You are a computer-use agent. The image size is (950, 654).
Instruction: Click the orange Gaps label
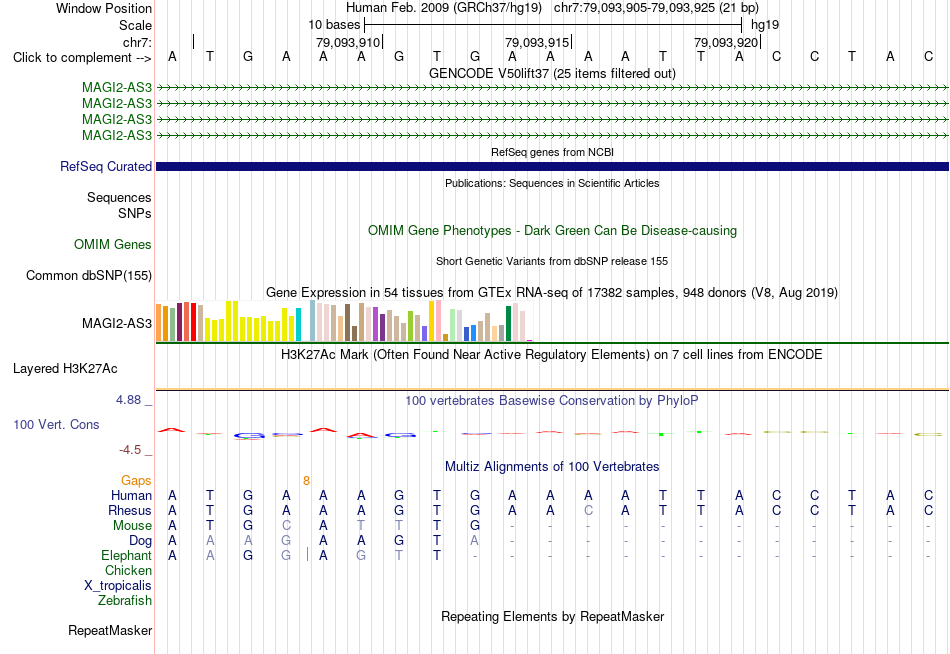[x=136, y=481]
